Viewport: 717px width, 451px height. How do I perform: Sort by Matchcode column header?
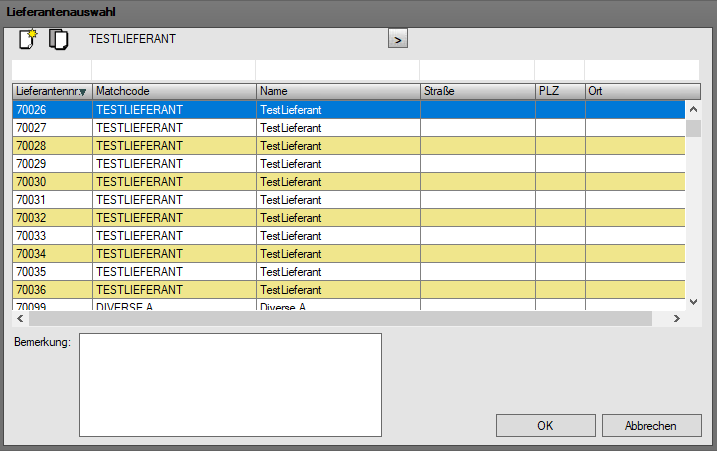[173, 91]
